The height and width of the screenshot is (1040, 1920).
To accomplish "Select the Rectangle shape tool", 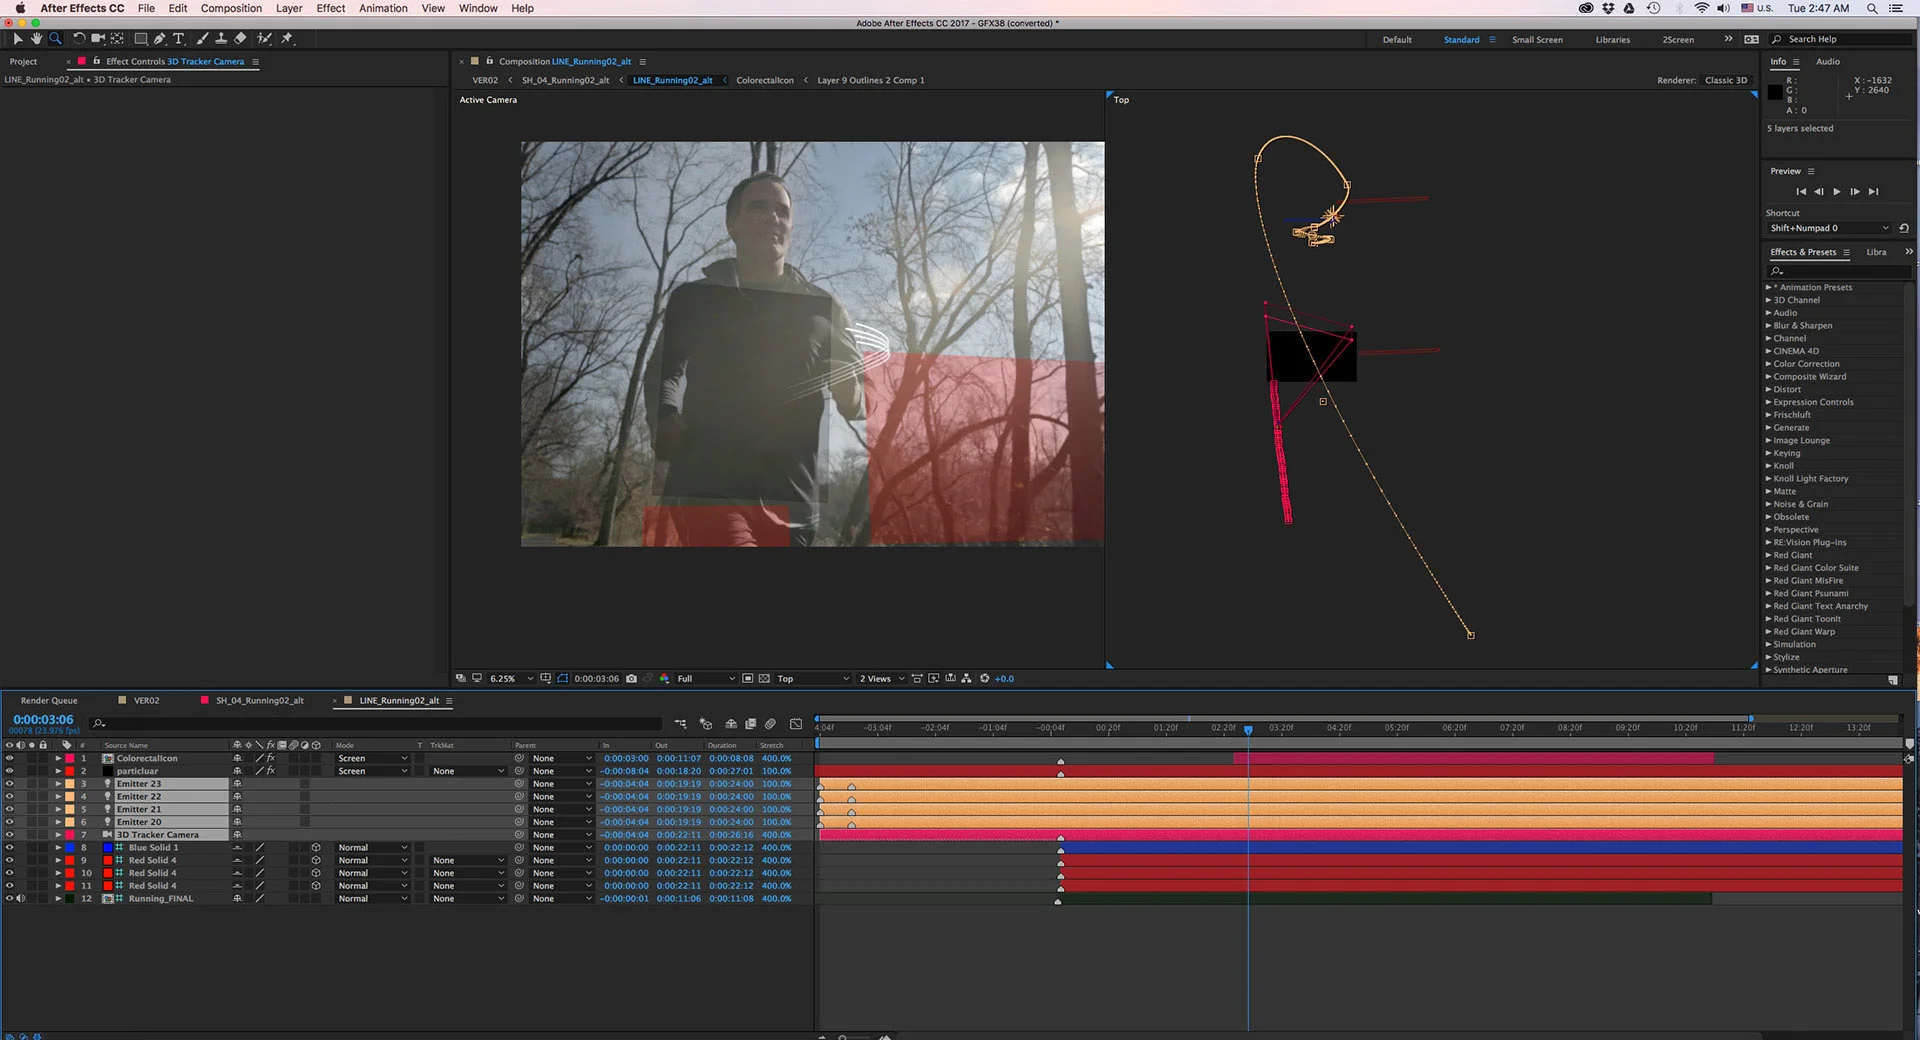I will click(141, 38).
